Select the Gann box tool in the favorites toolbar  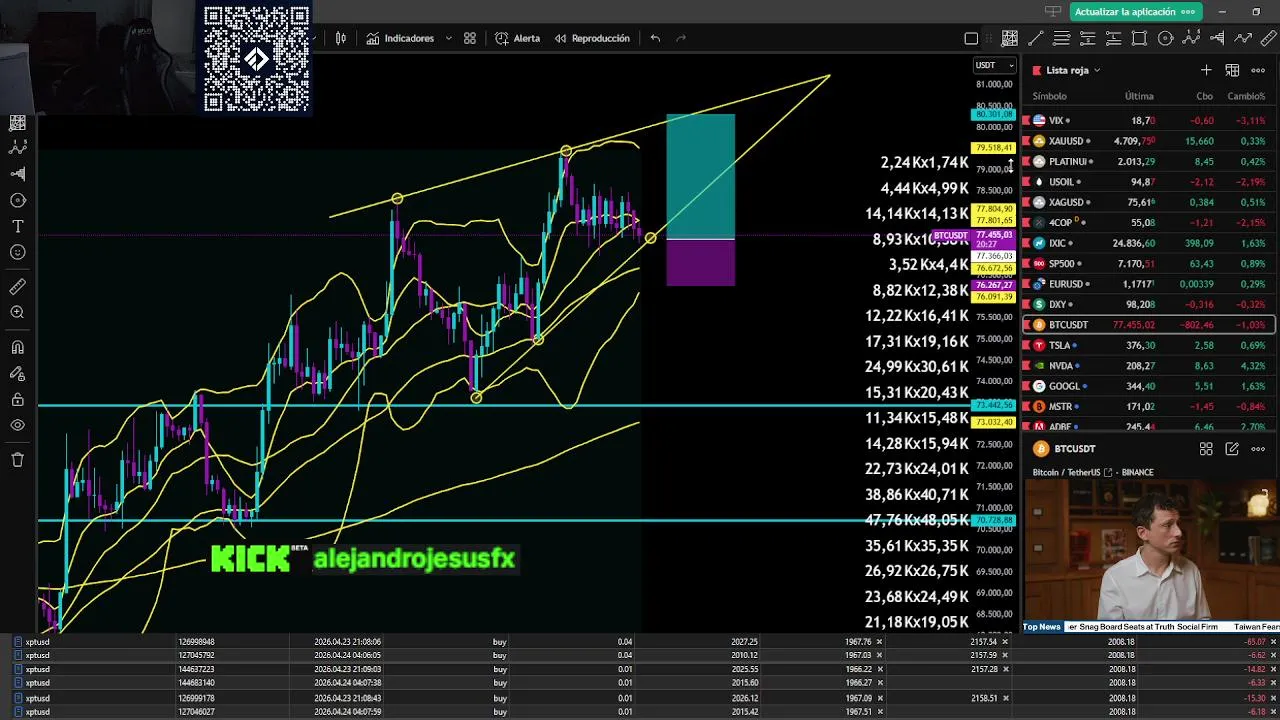(1010, 38)
